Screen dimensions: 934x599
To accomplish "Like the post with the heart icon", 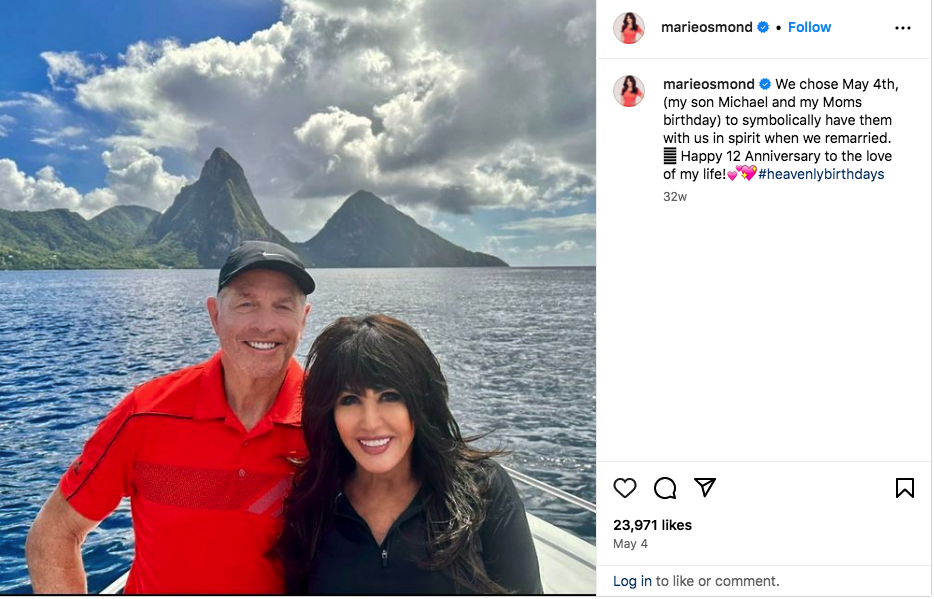I will (x=625, y=488).
